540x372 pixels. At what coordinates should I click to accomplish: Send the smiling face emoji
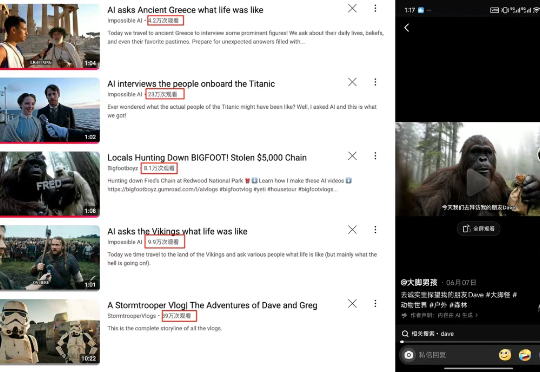pyautogui.click(x=505, y=355)
